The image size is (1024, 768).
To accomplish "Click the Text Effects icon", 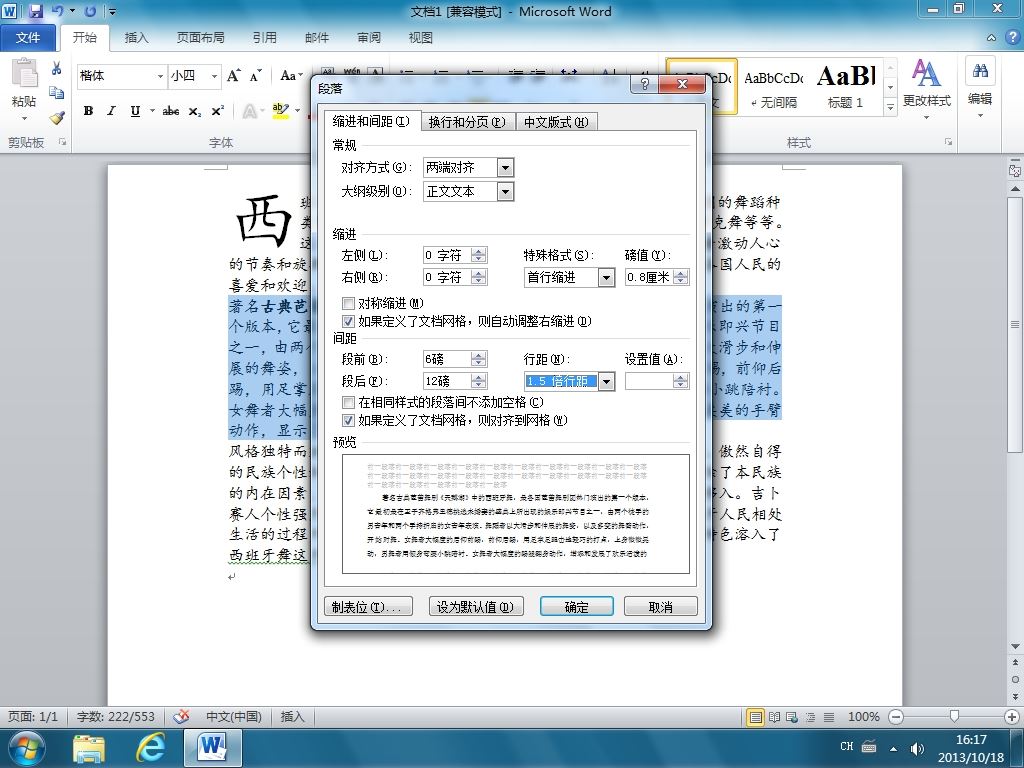I will pos(249,111).
